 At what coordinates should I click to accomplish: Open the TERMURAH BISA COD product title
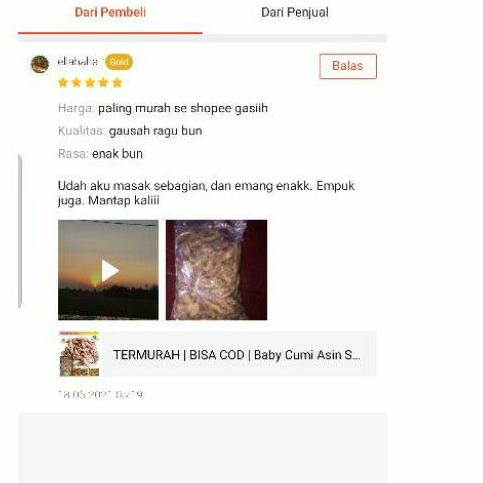click(237, 355)
